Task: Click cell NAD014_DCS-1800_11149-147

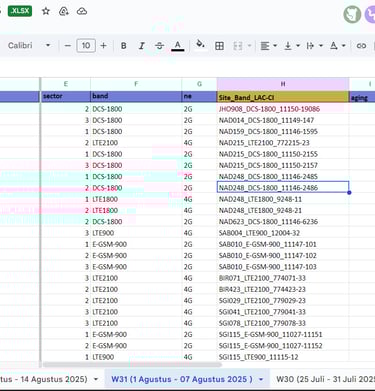Action: [283, 120]
